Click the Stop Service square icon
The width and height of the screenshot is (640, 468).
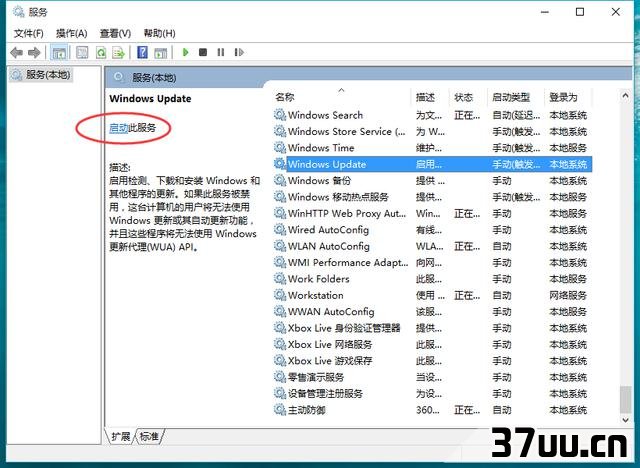tap(203, 52)
